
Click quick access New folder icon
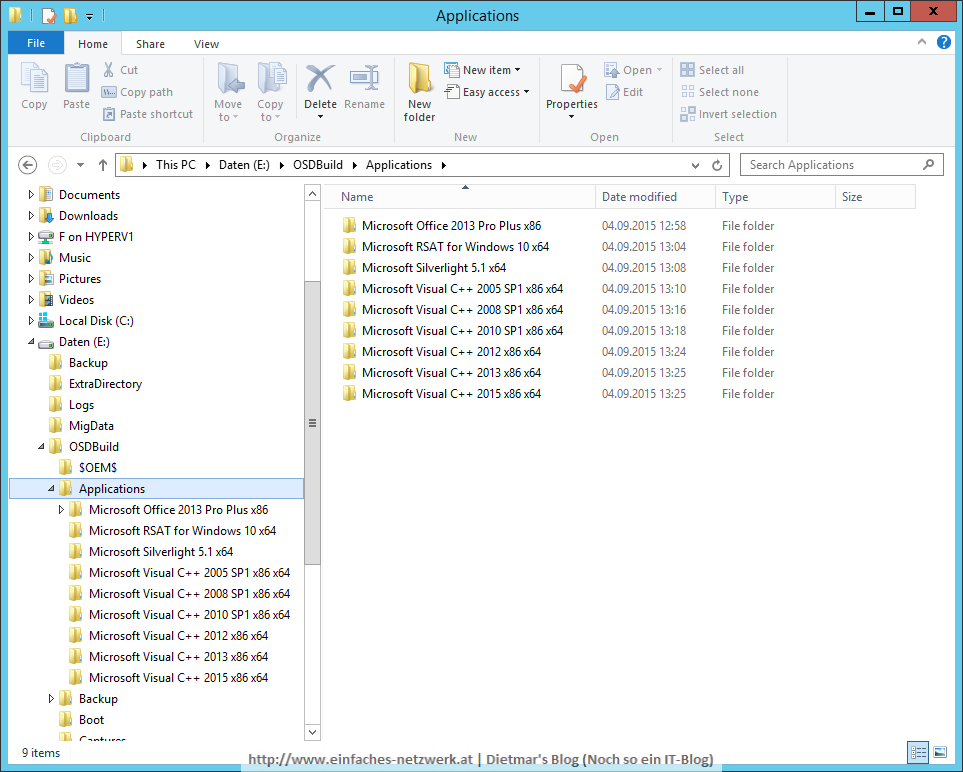pyautogui.click(x=71, y=15)
